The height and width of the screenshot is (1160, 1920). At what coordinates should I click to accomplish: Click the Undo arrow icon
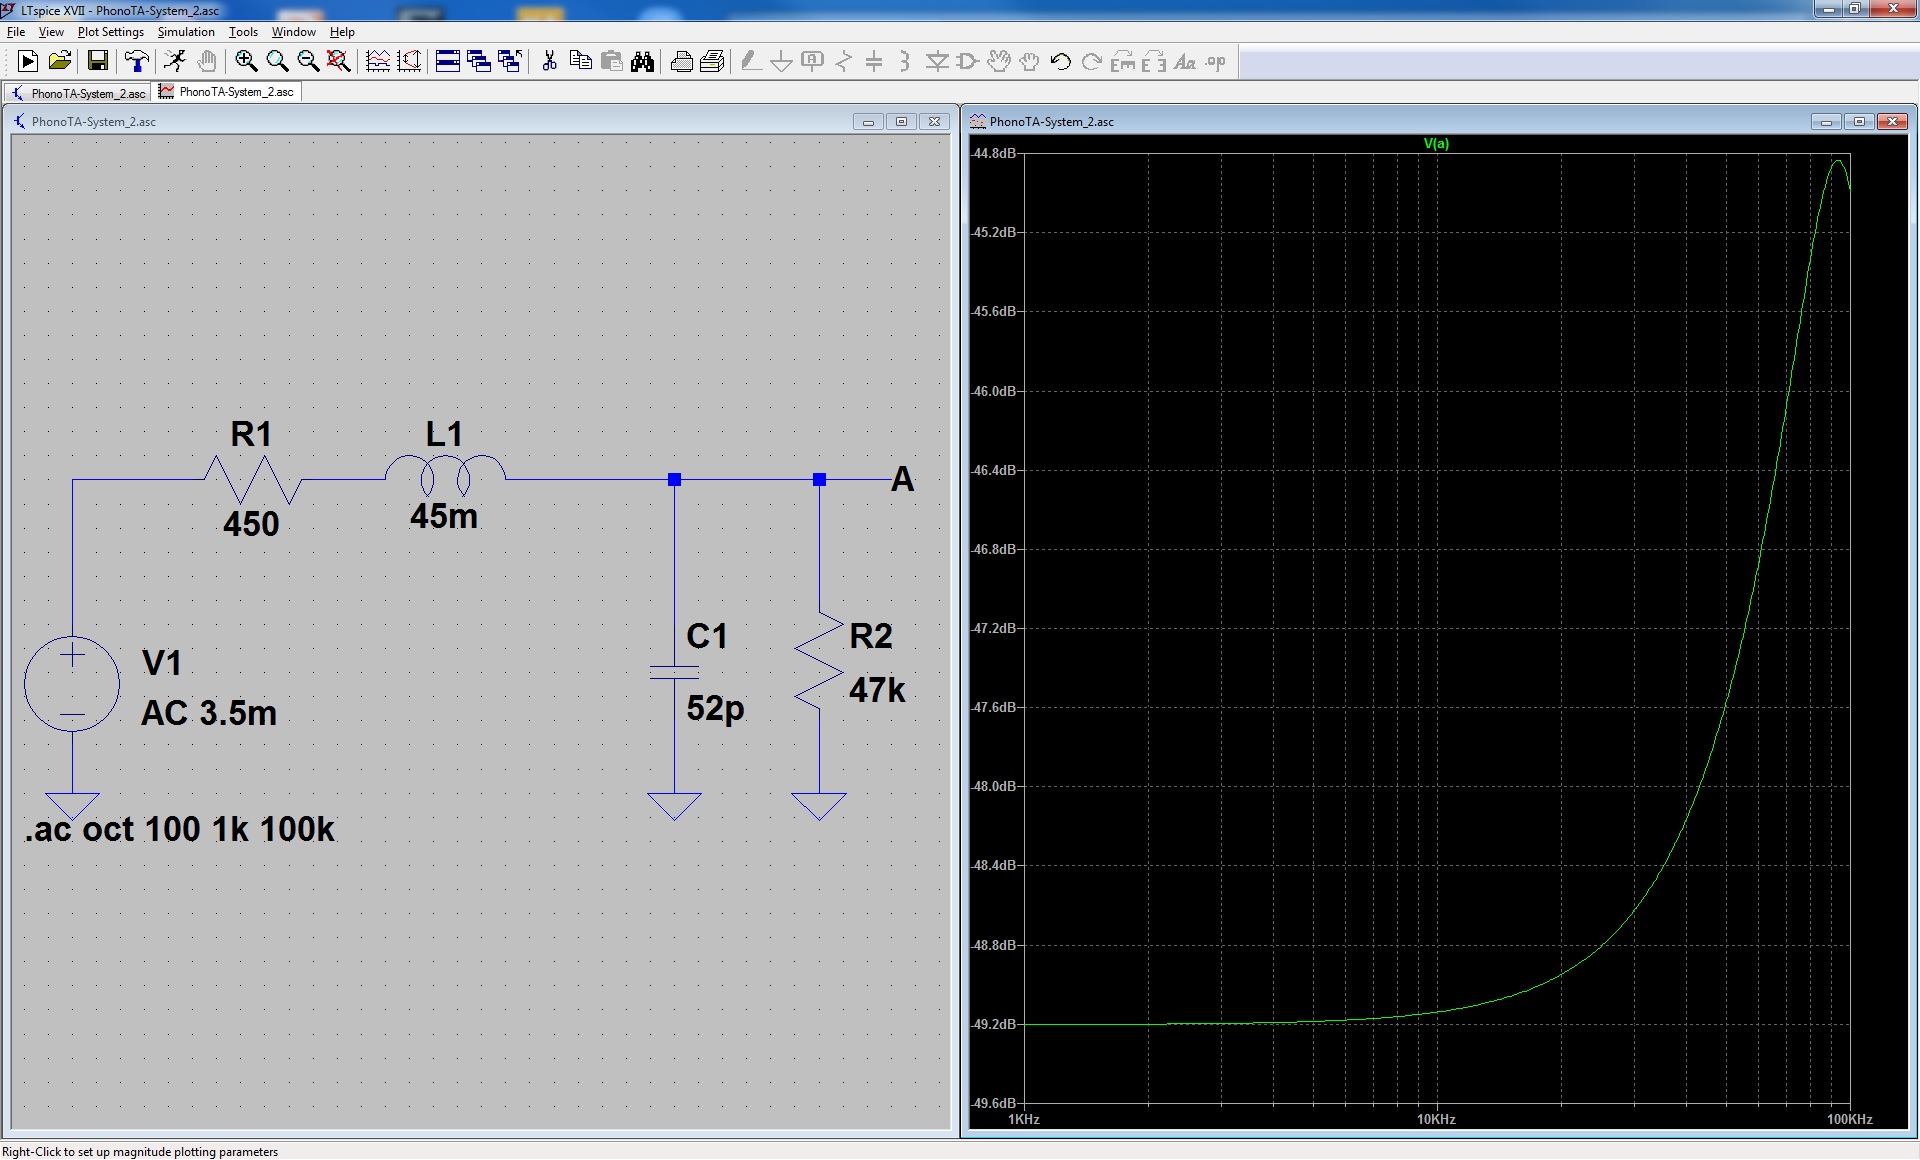pyautogui.click(x=1061, y=62)
